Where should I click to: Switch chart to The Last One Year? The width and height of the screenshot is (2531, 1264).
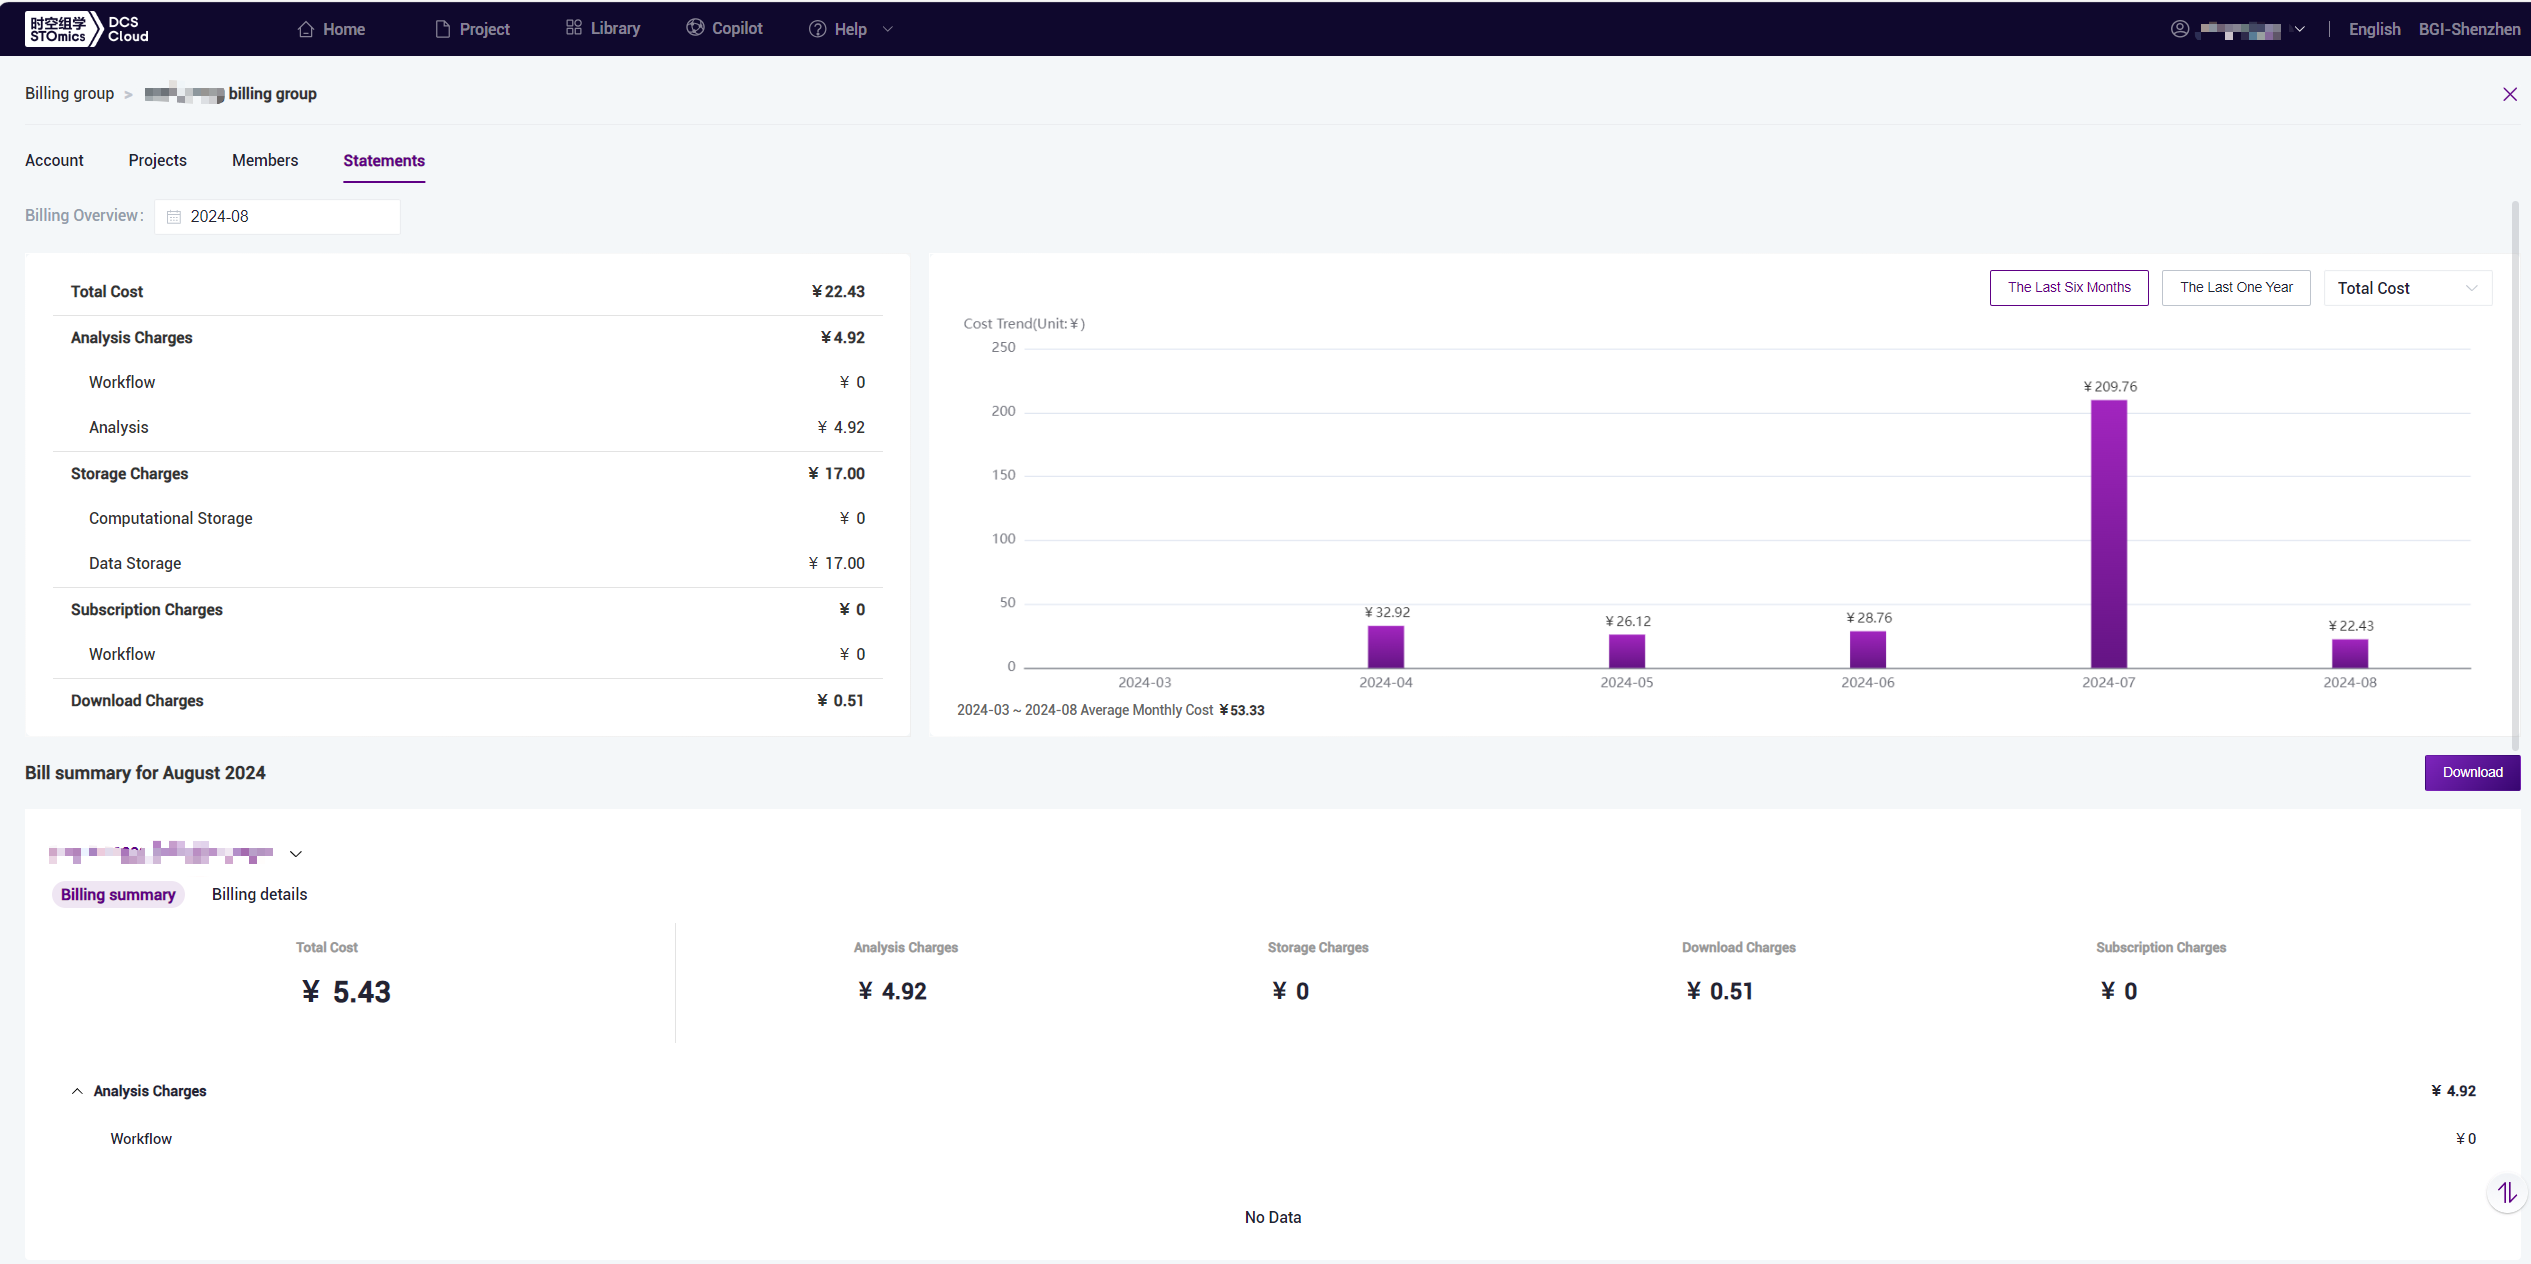[2235, 288]
